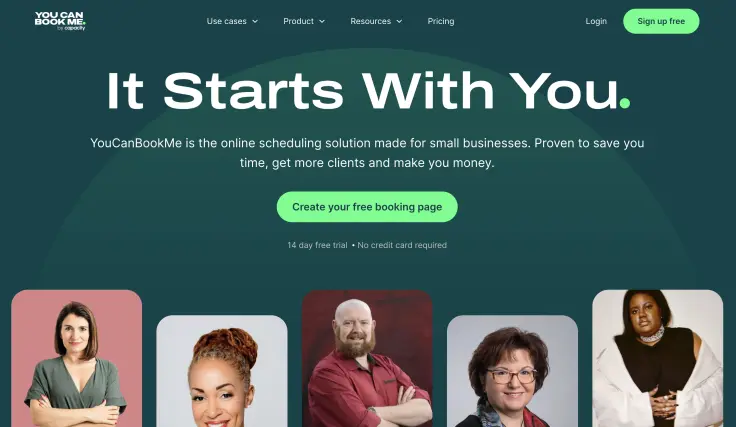Click the No credit card required text

402,245
